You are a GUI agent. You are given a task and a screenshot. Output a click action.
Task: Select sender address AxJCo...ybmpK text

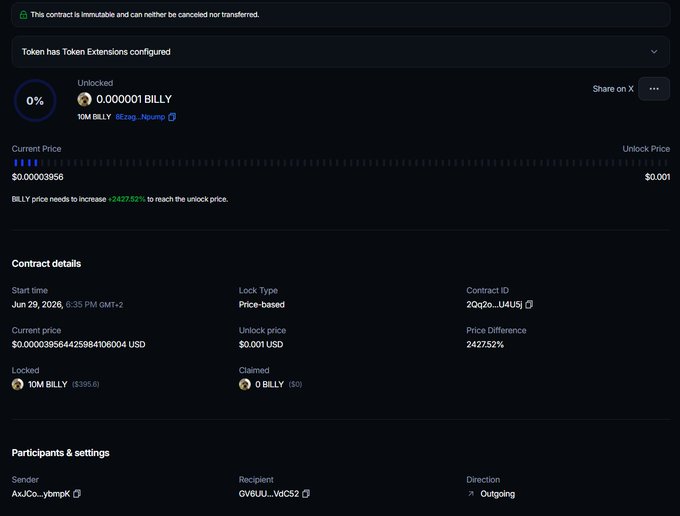tap(41, 494)
